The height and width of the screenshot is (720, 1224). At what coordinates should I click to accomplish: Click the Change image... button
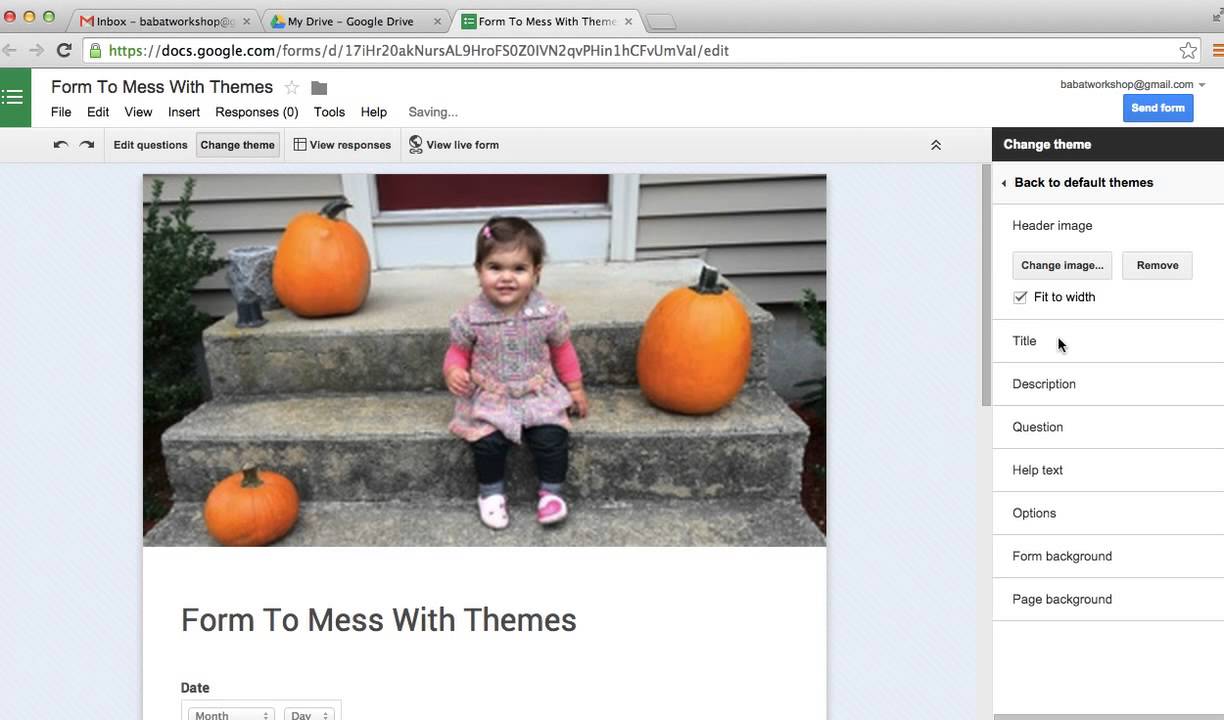pyautogui.click(x=1062, y=265)
